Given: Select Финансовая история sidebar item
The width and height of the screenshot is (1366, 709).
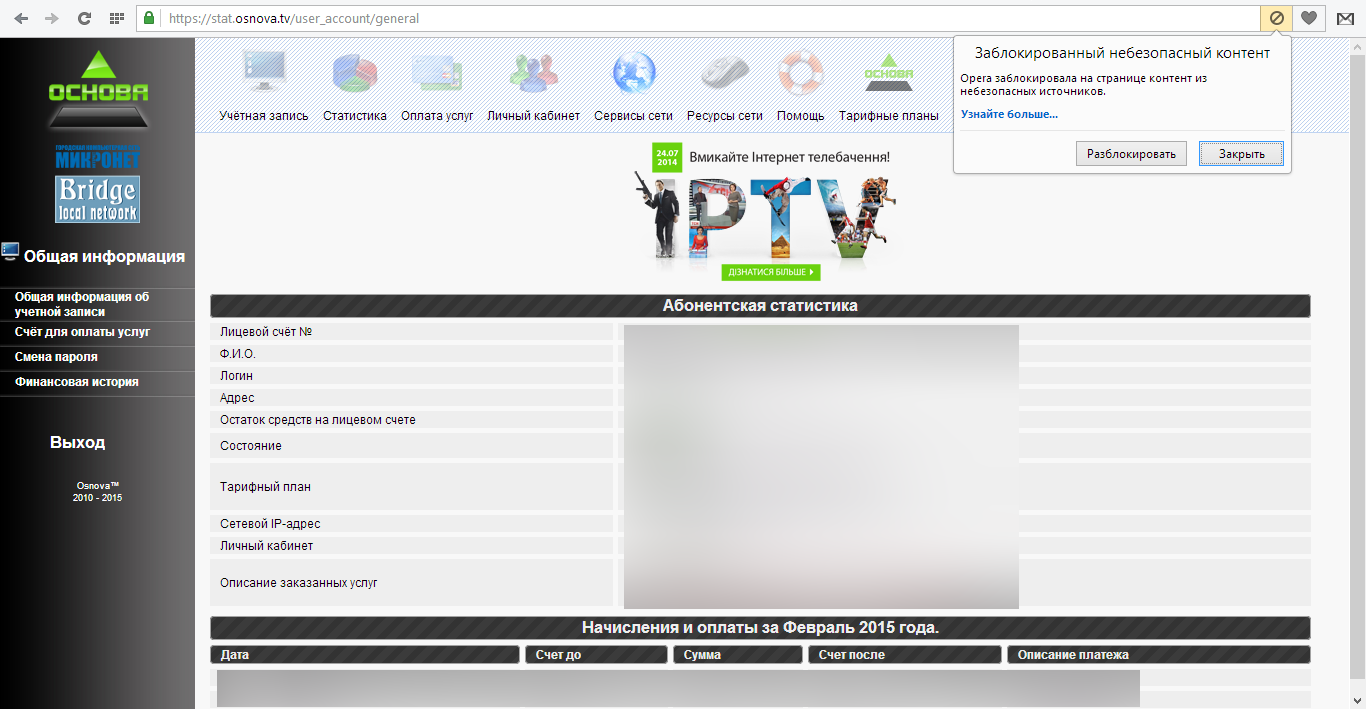Looking at the screenshot, I should [x=76, y=382].
